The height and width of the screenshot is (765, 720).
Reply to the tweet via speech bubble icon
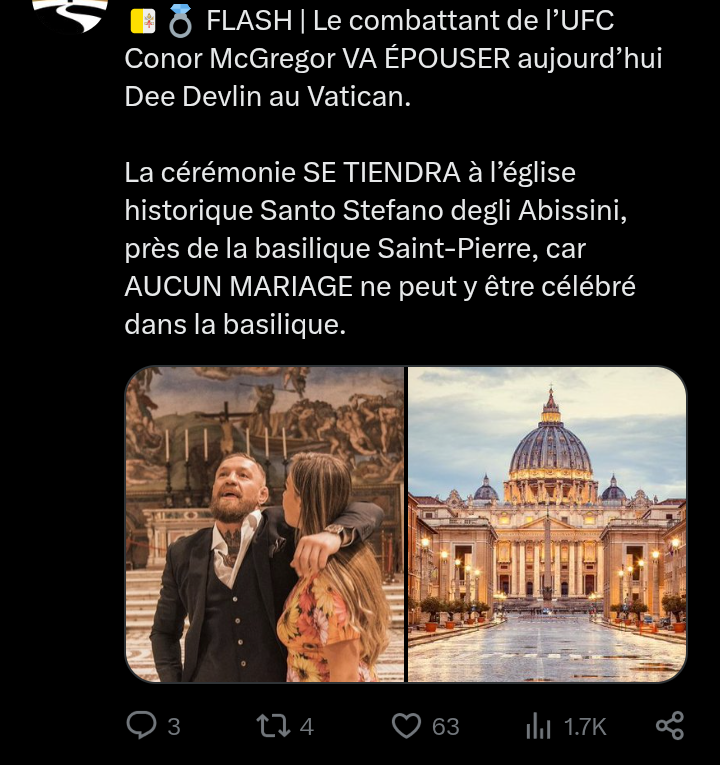pyautogui.click(x=141, y=726)
